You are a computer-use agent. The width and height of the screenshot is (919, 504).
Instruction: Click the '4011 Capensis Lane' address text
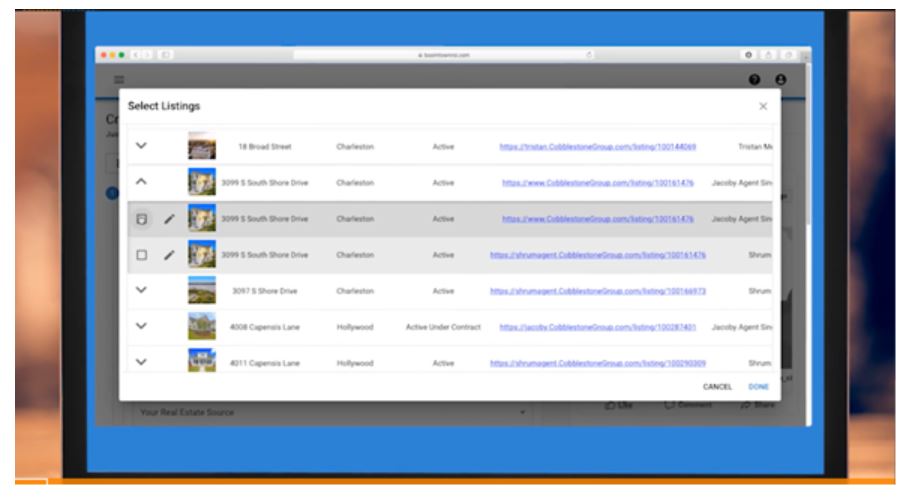pyautogui.click(x=264, y=363)
